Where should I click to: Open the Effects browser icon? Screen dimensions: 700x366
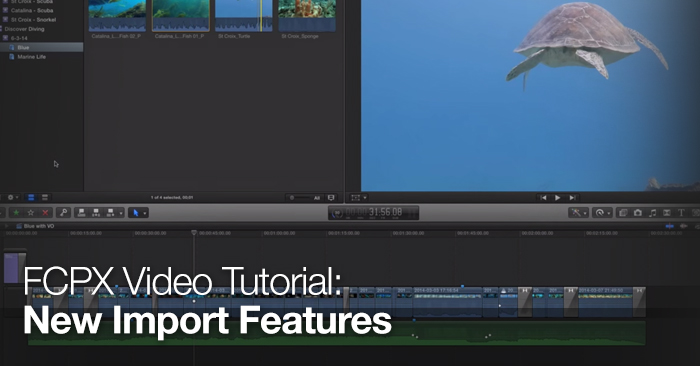623,213
